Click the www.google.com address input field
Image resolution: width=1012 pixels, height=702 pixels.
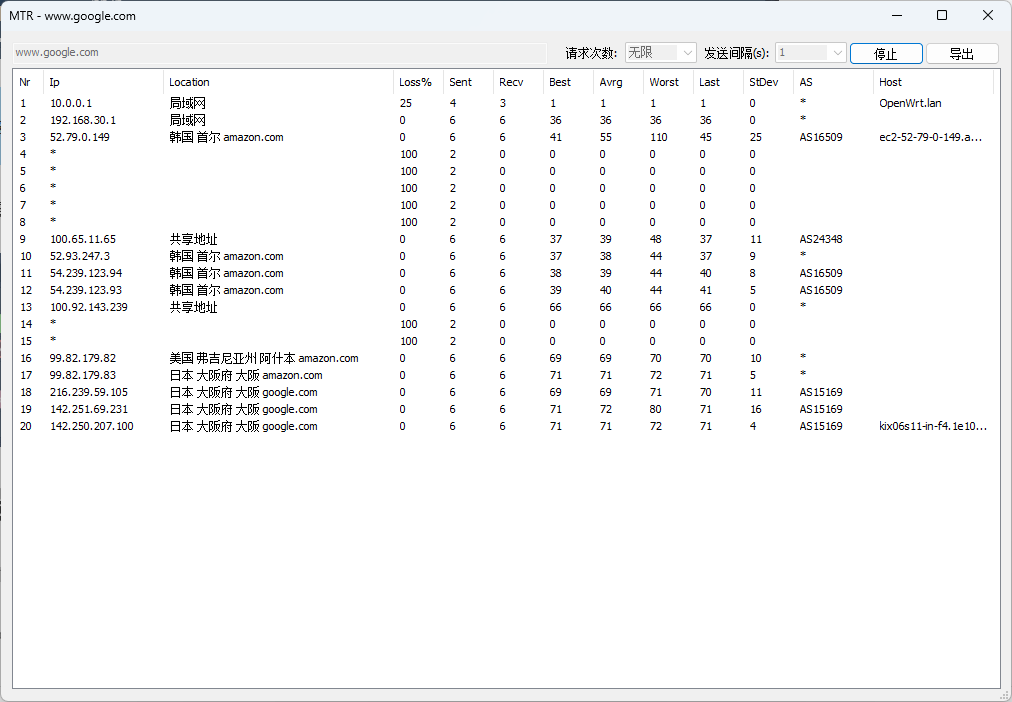point(279,52)
